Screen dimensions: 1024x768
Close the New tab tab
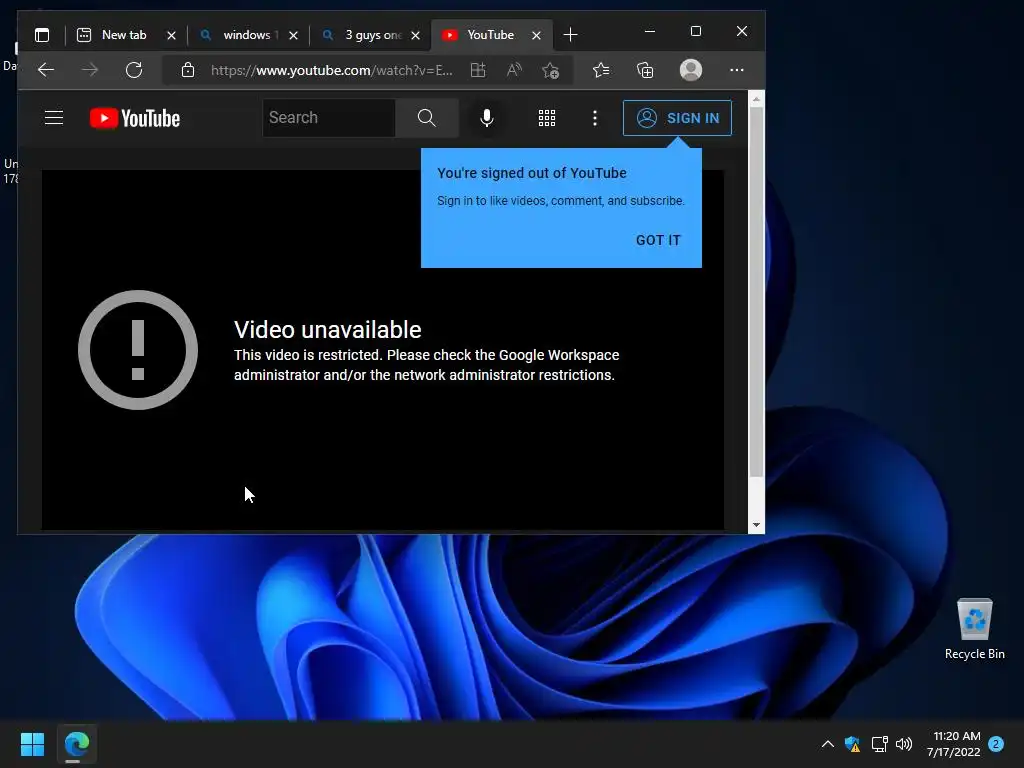click(x=171, y=35)
